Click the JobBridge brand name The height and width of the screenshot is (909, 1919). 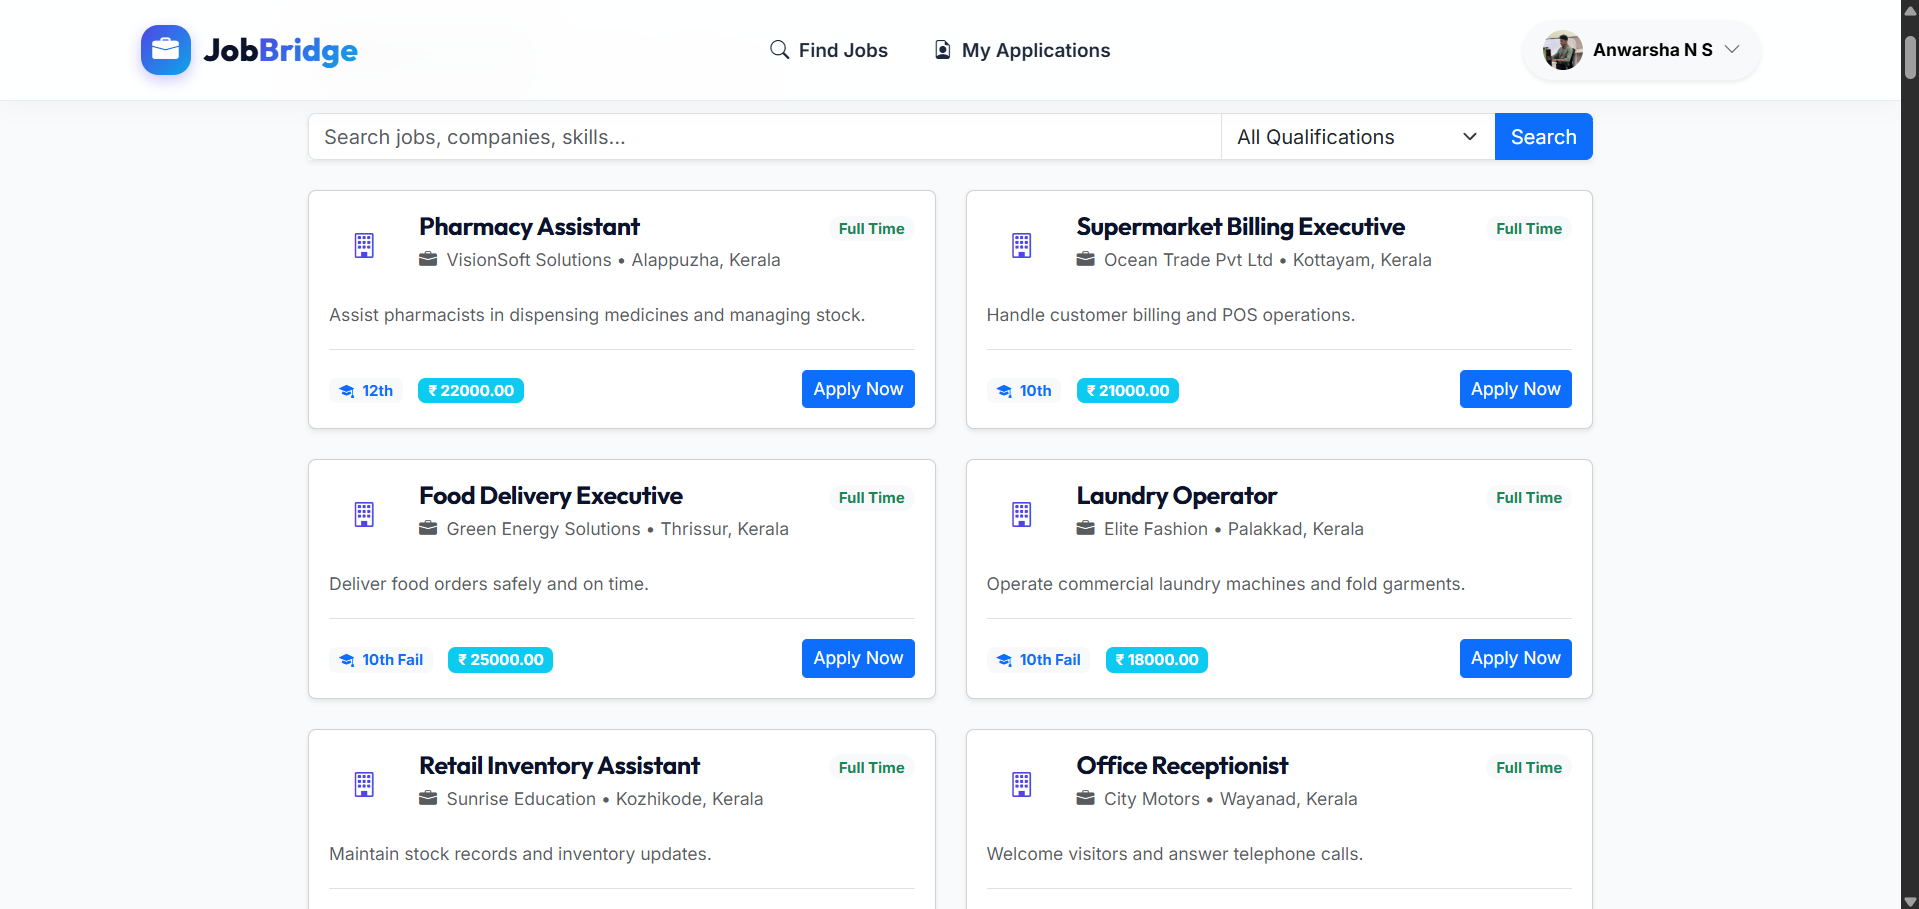point(281,50)
